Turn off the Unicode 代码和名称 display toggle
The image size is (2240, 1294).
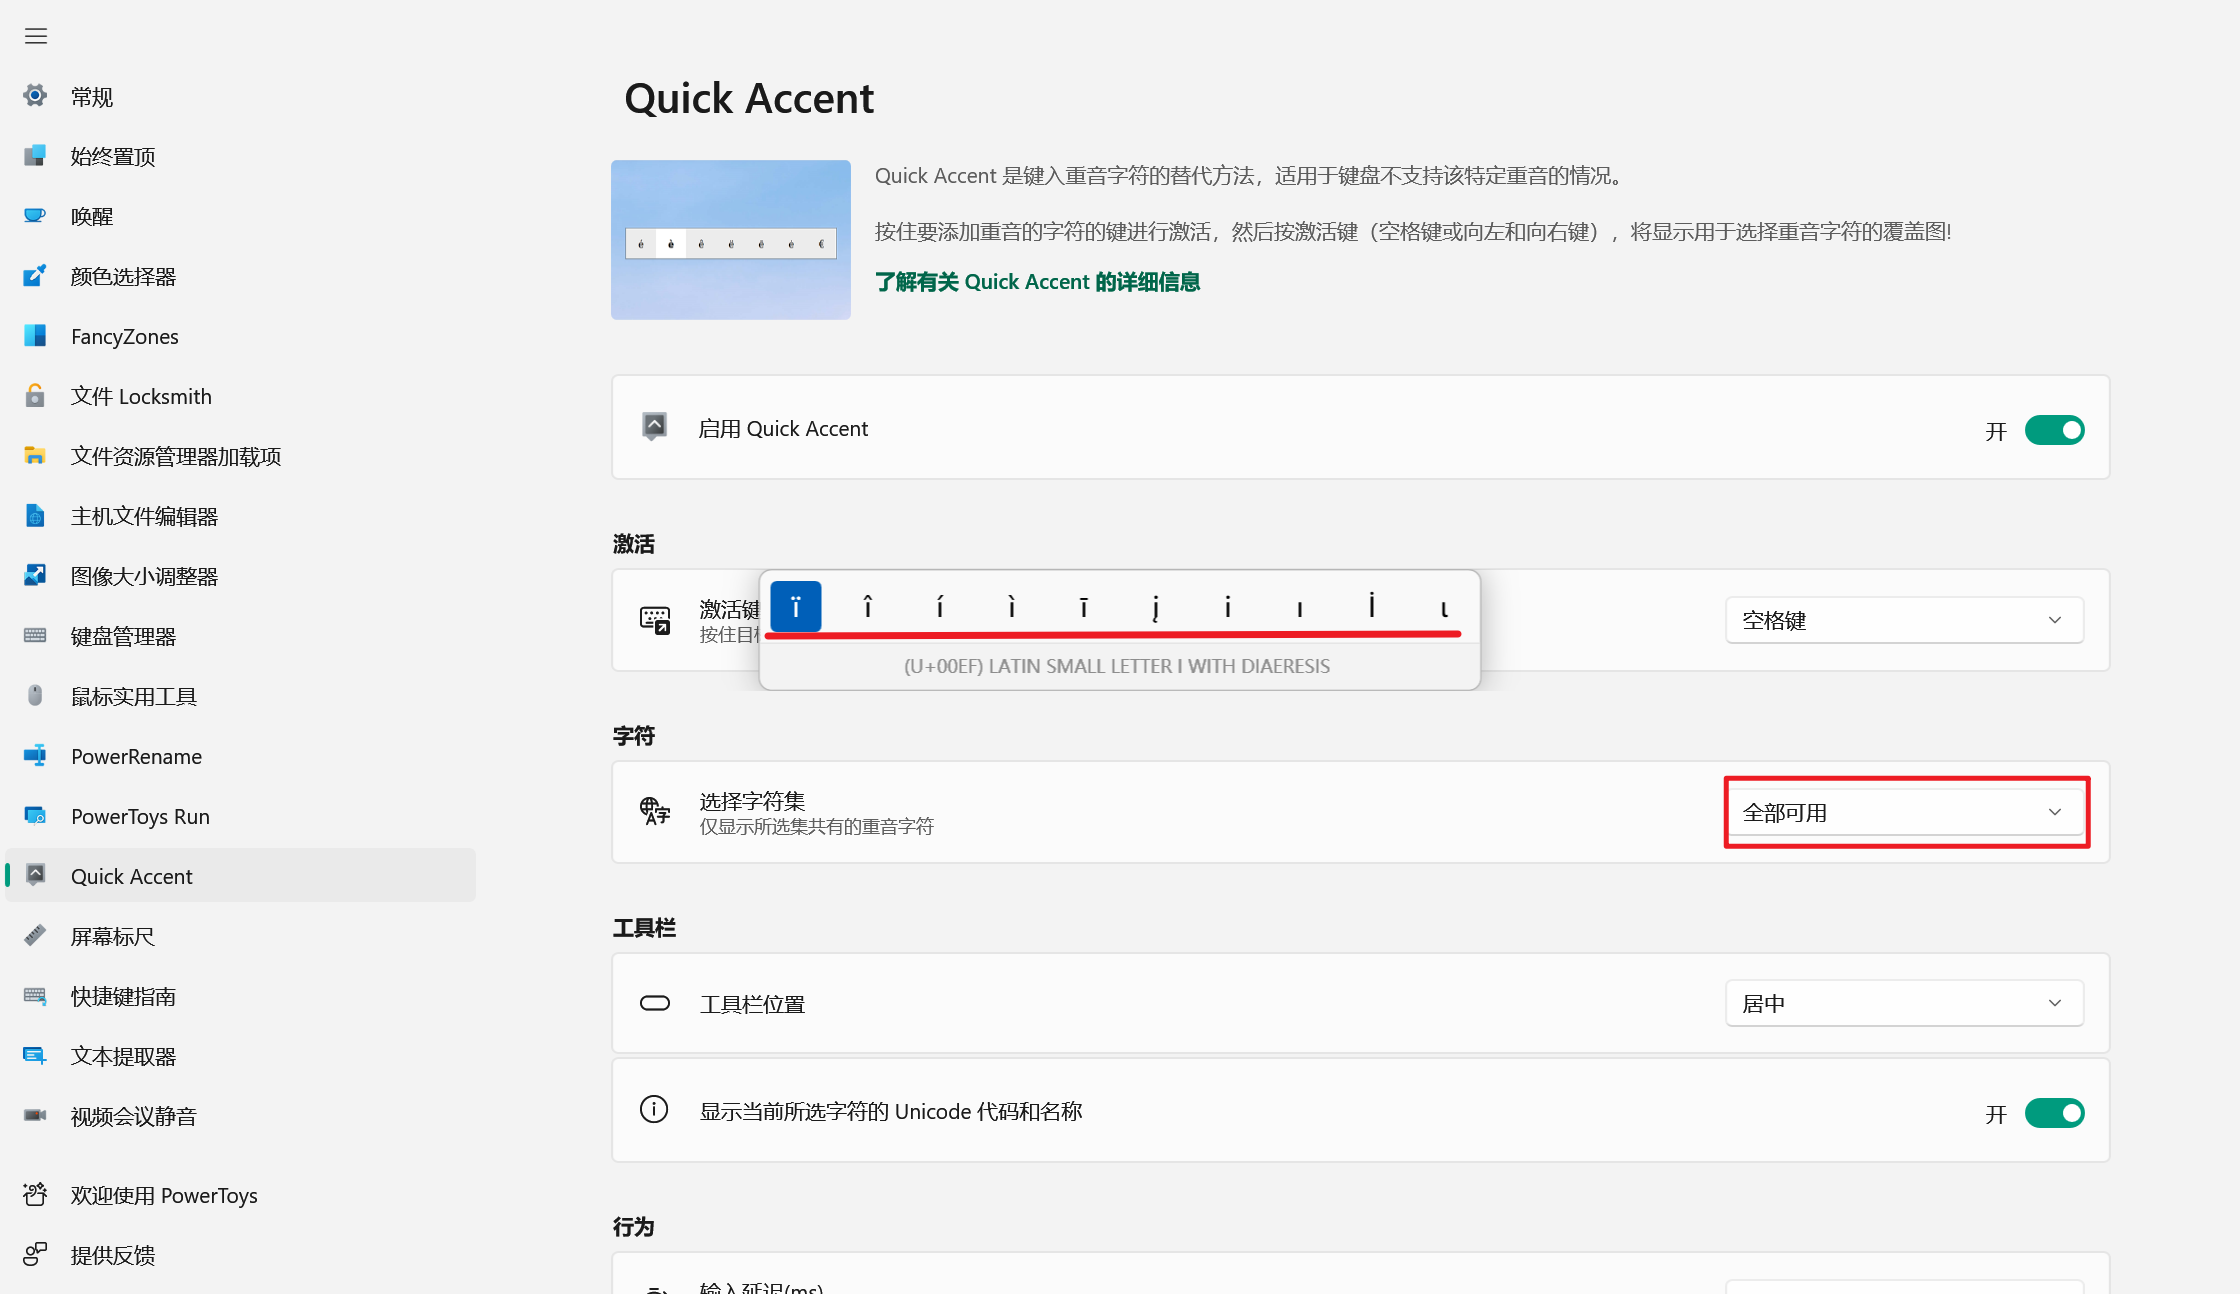pyautogui.click(x=2054, y=1113)
